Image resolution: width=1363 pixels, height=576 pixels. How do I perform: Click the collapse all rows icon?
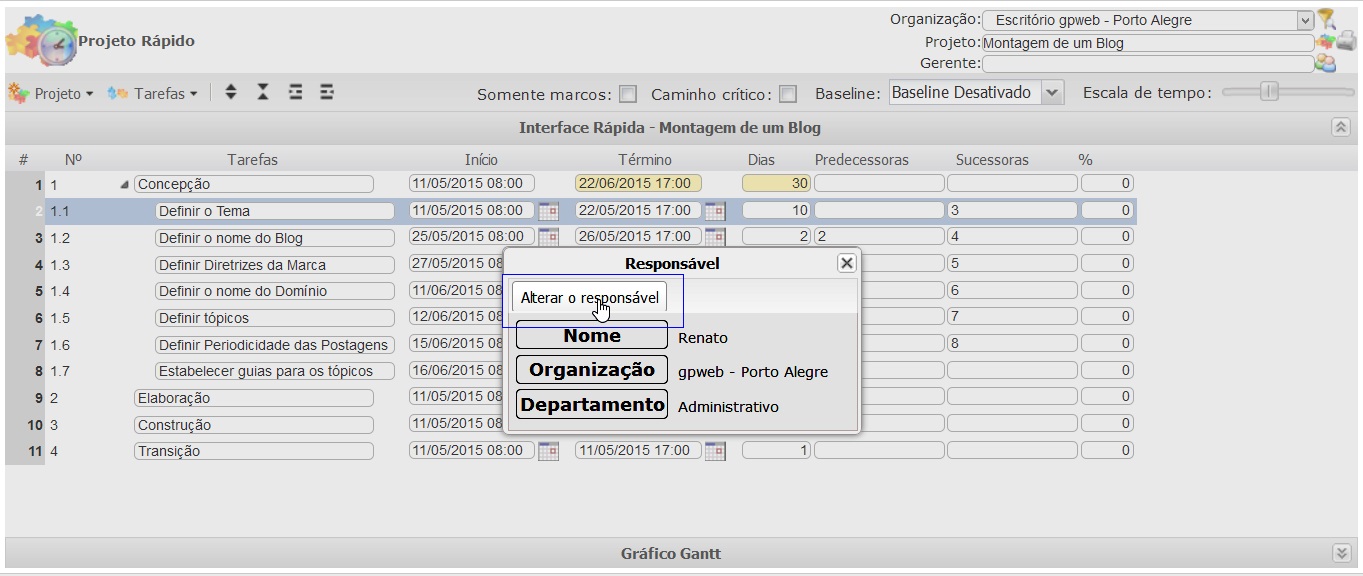point(263,92)
